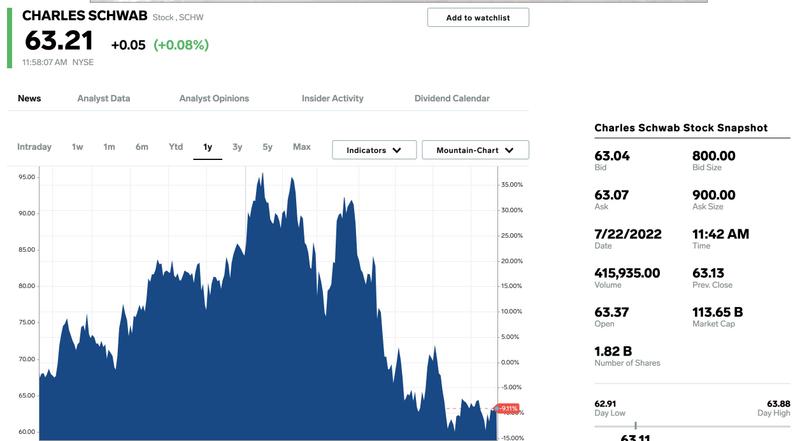This screenshot has height=441, width=800.
Task: Click the 415,935.00 Volume value
Action: 627,273
